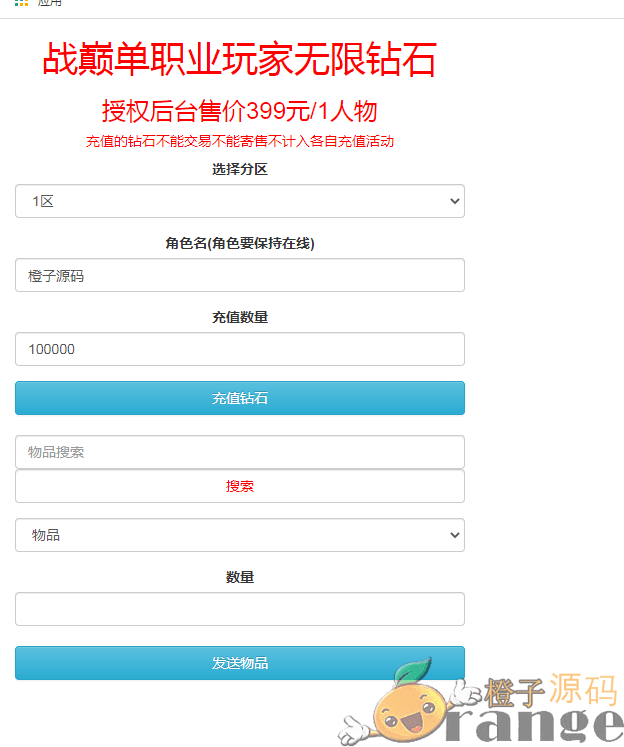Click the notice 充值的钻石不能交易不能寄售不计入各自充值活动
Image resolution: width=624 pixels, height=747 pixels.
tap(240, 141)
